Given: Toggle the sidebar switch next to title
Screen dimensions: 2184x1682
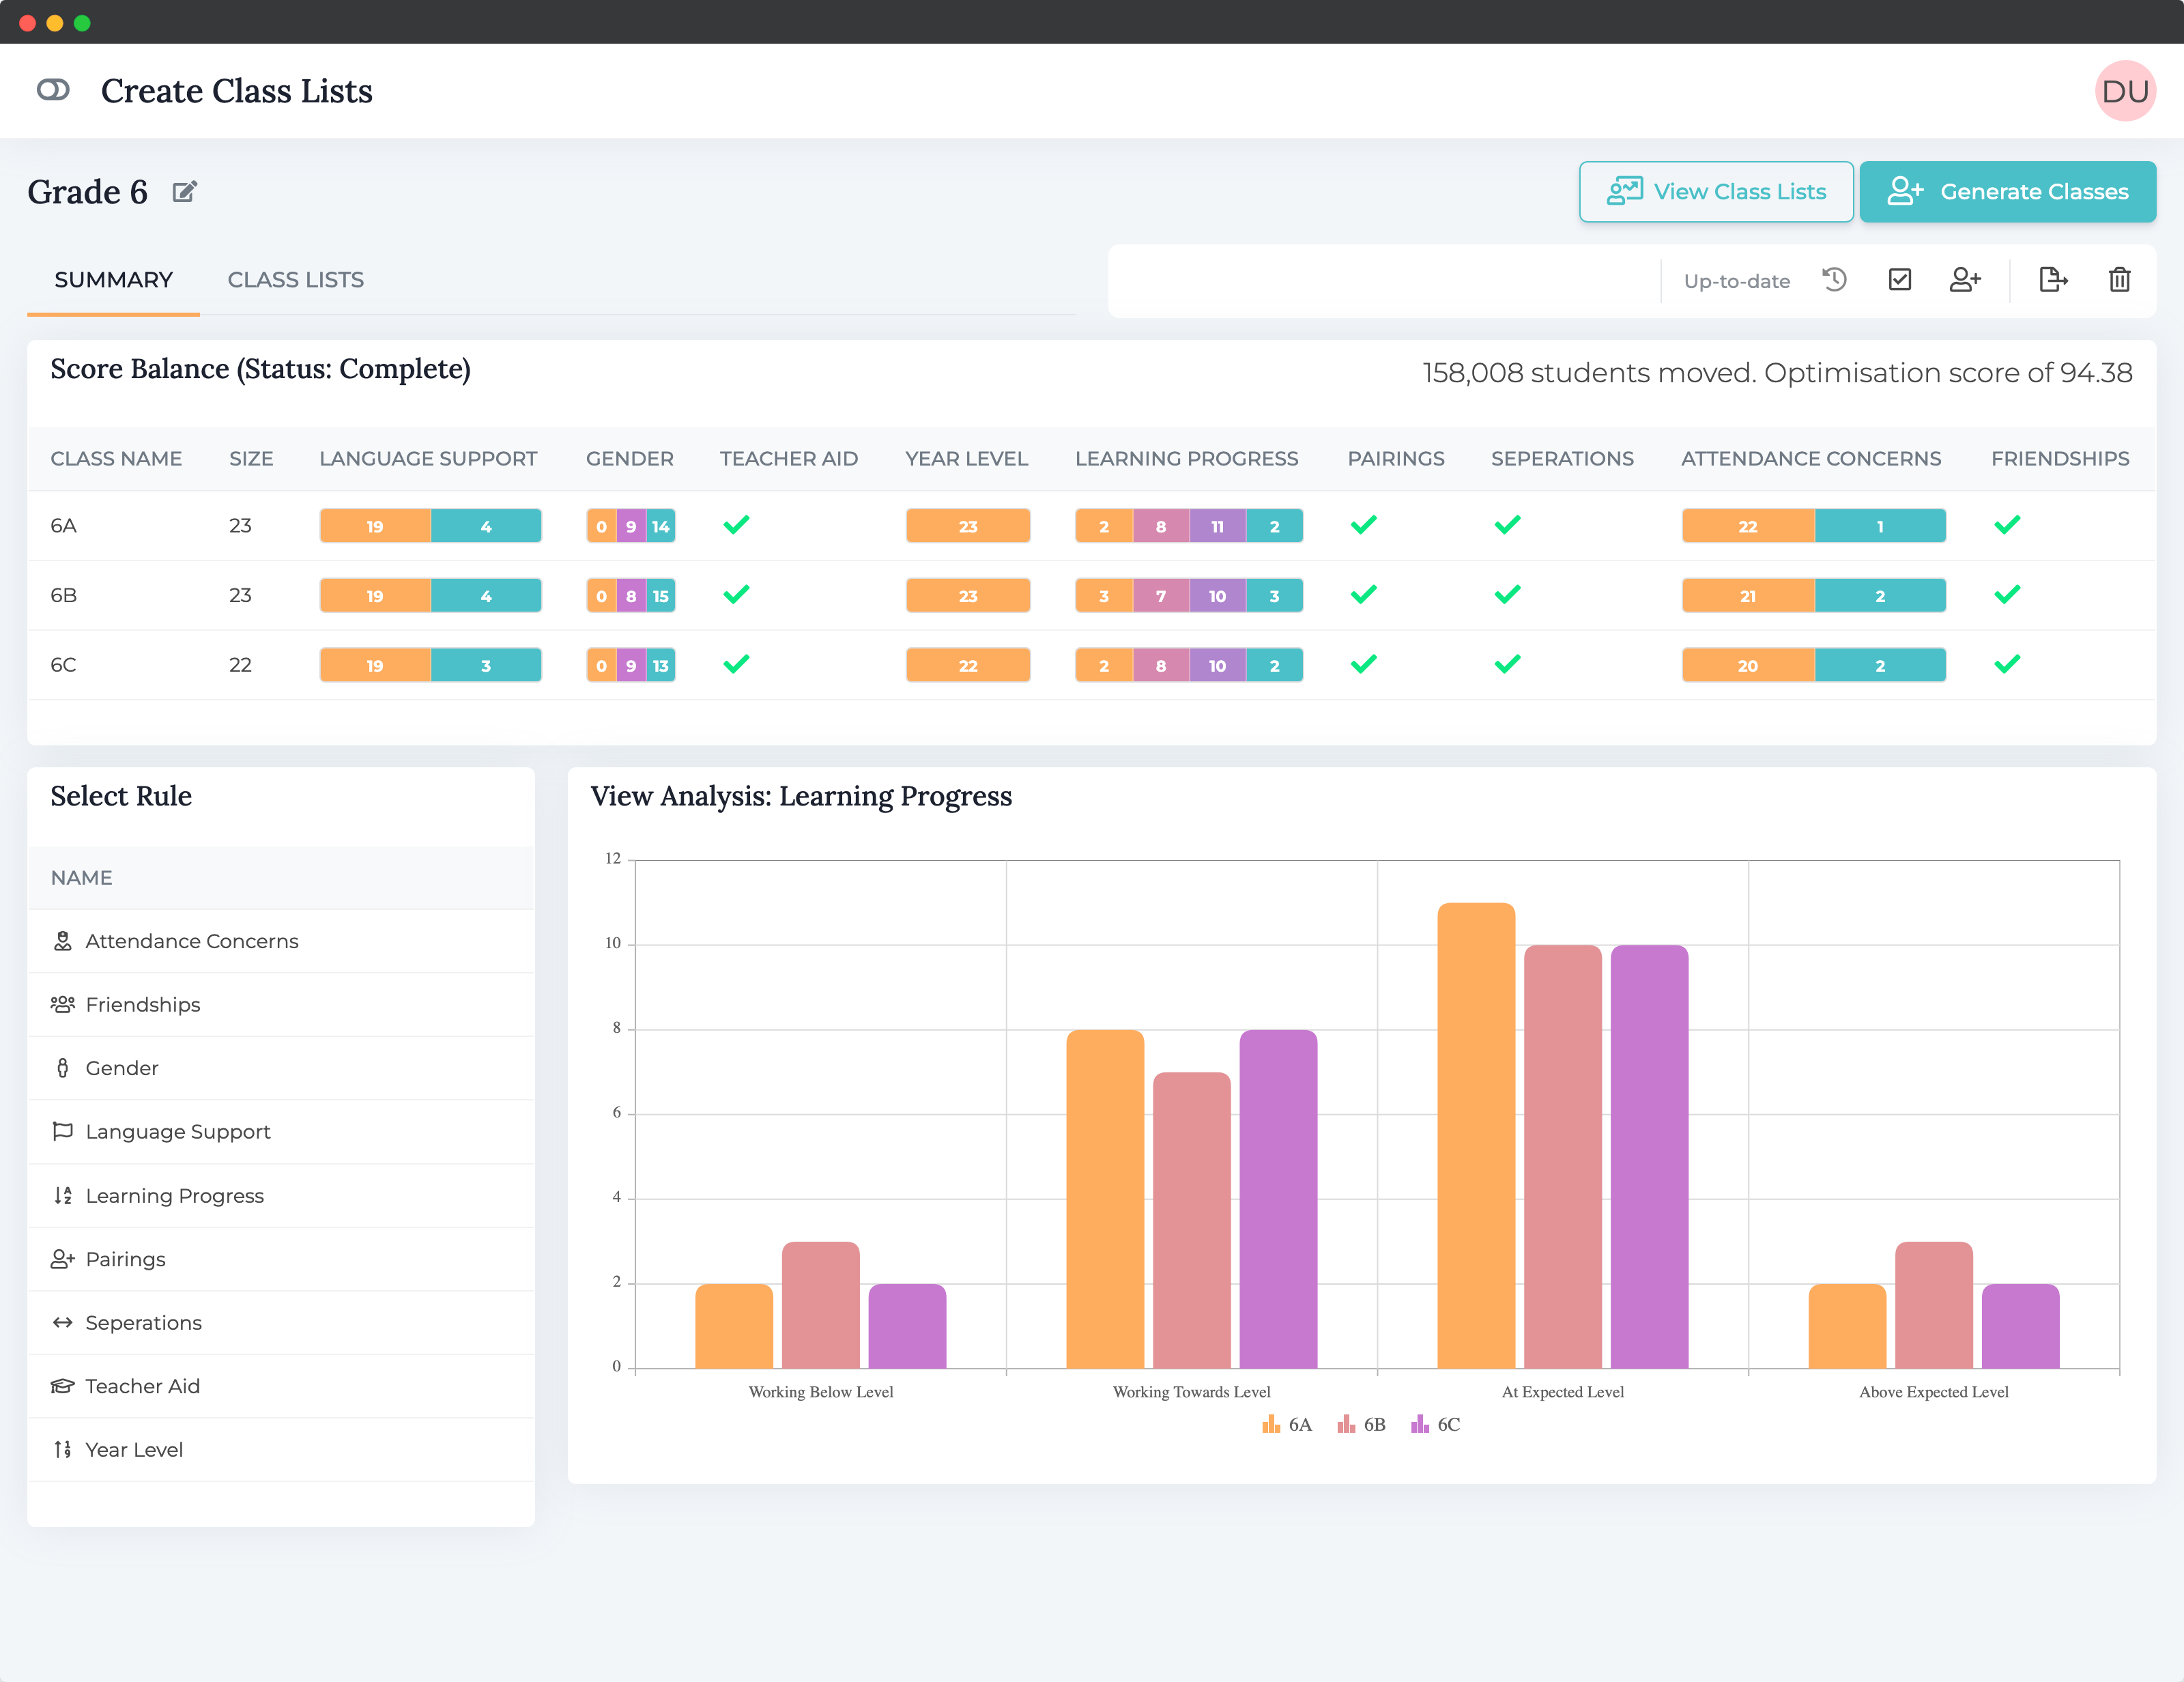Looking at the screenshot, I should [53, 90].
